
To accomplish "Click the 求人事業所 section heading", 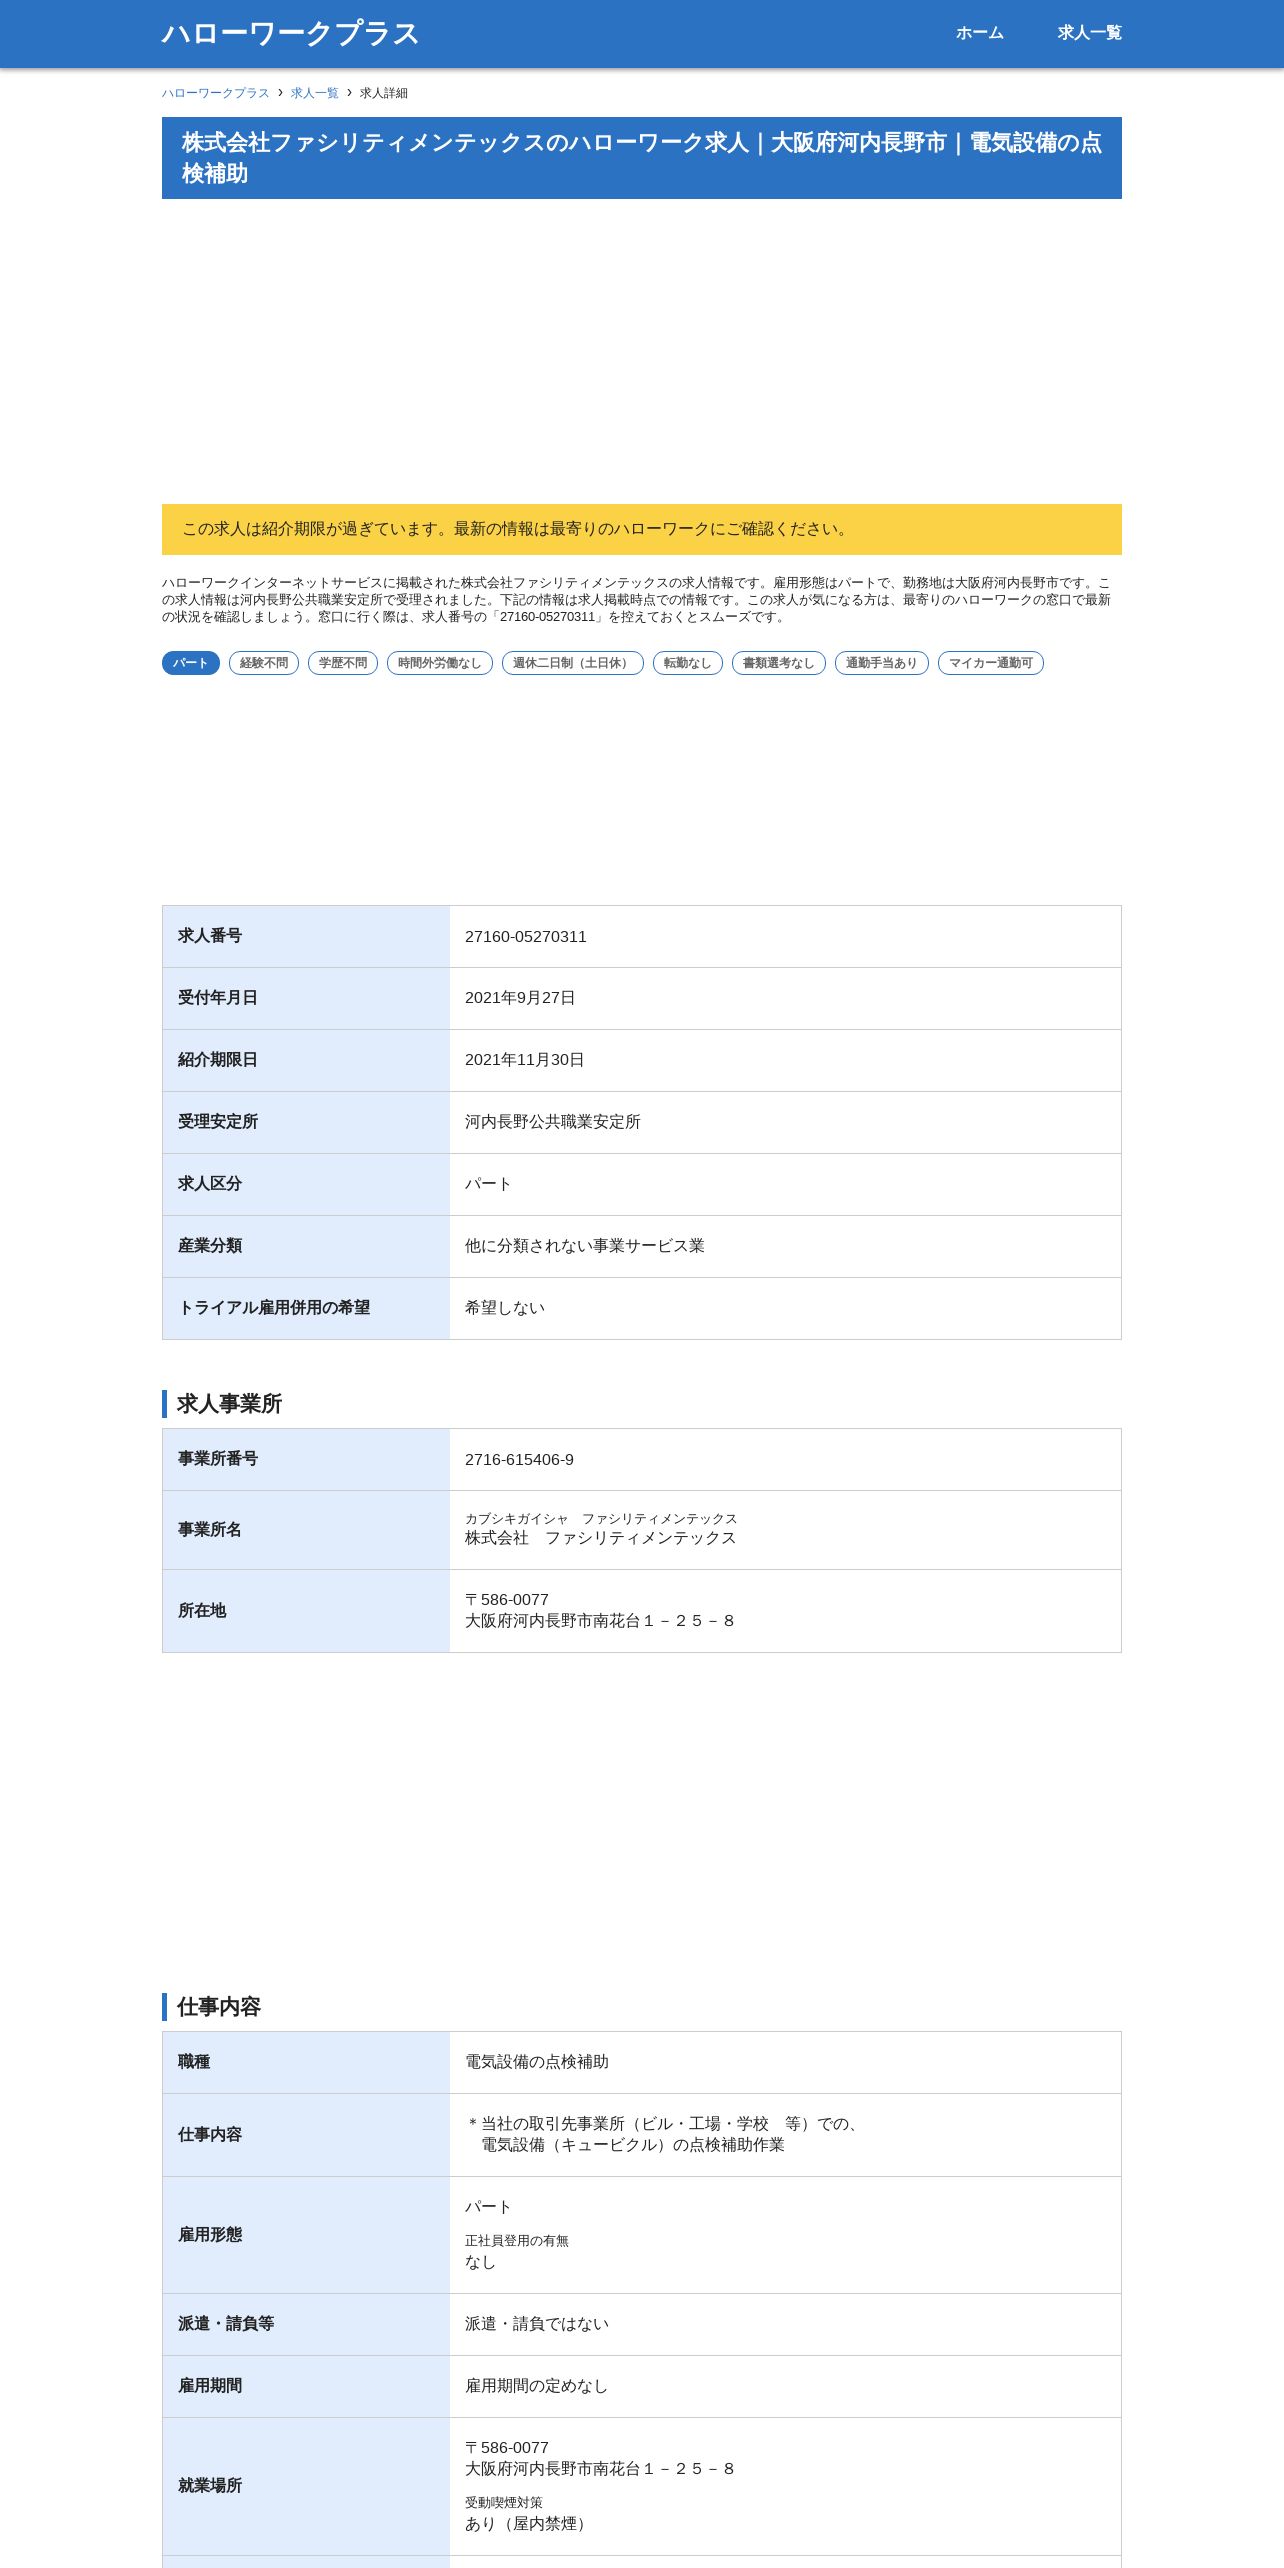I will coord(229,1404).
